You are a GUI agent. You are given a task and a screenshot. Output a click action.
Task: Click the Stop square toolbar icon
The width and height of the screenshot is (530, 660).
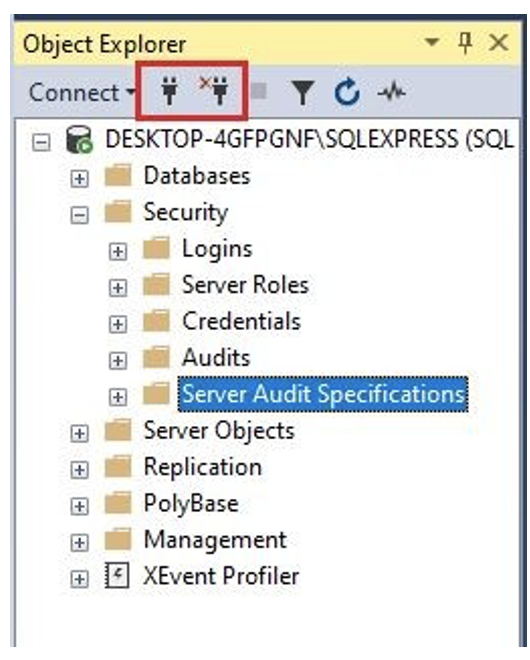pos(258,91)
